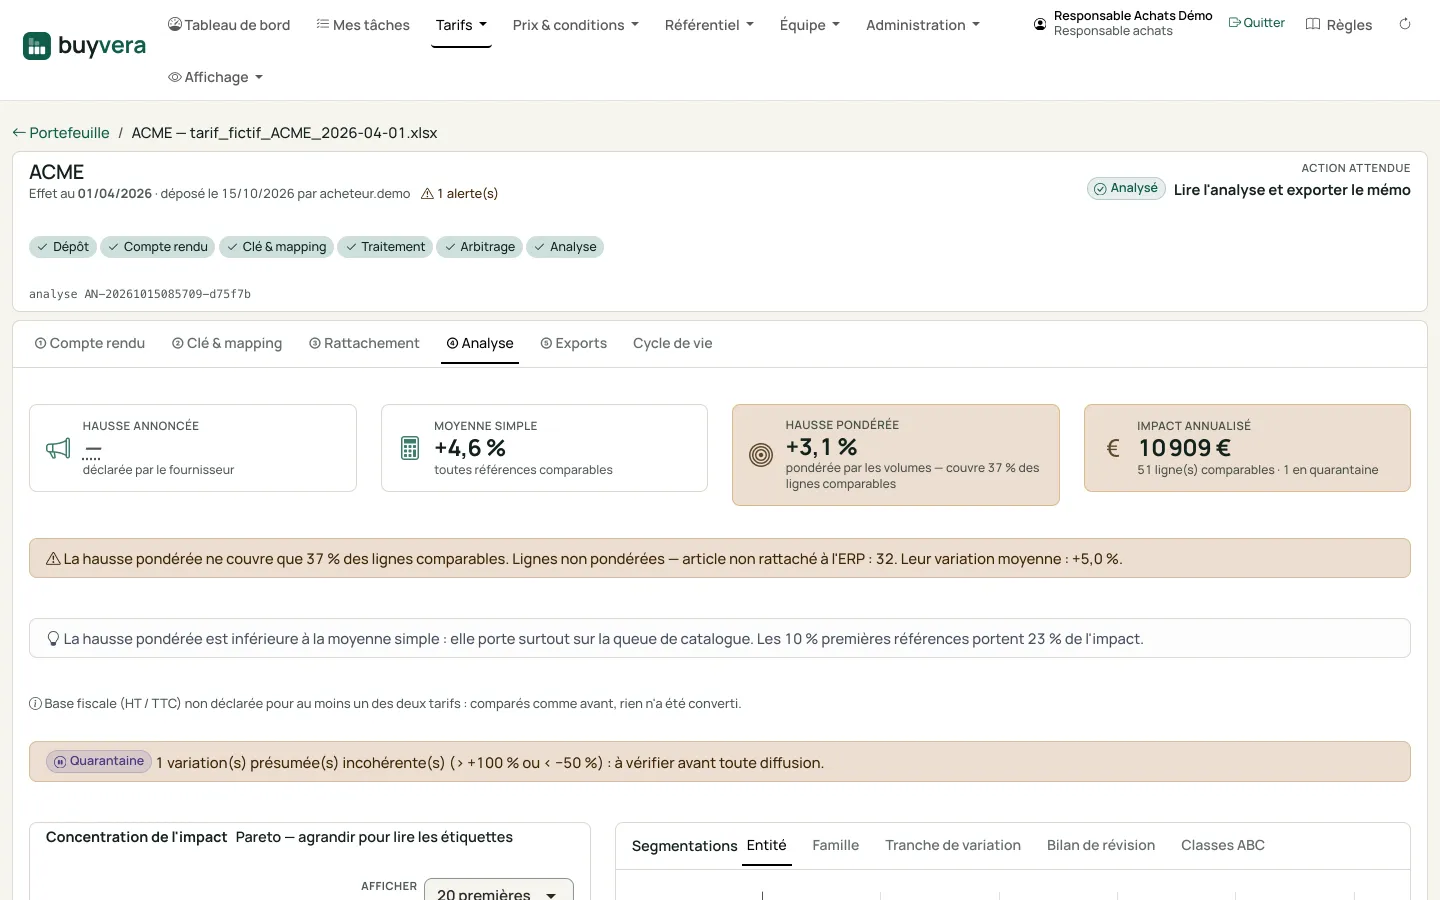Screen dimensions: 1440x900
Task: Click the user profile icon
Action: coord(1040,24)
